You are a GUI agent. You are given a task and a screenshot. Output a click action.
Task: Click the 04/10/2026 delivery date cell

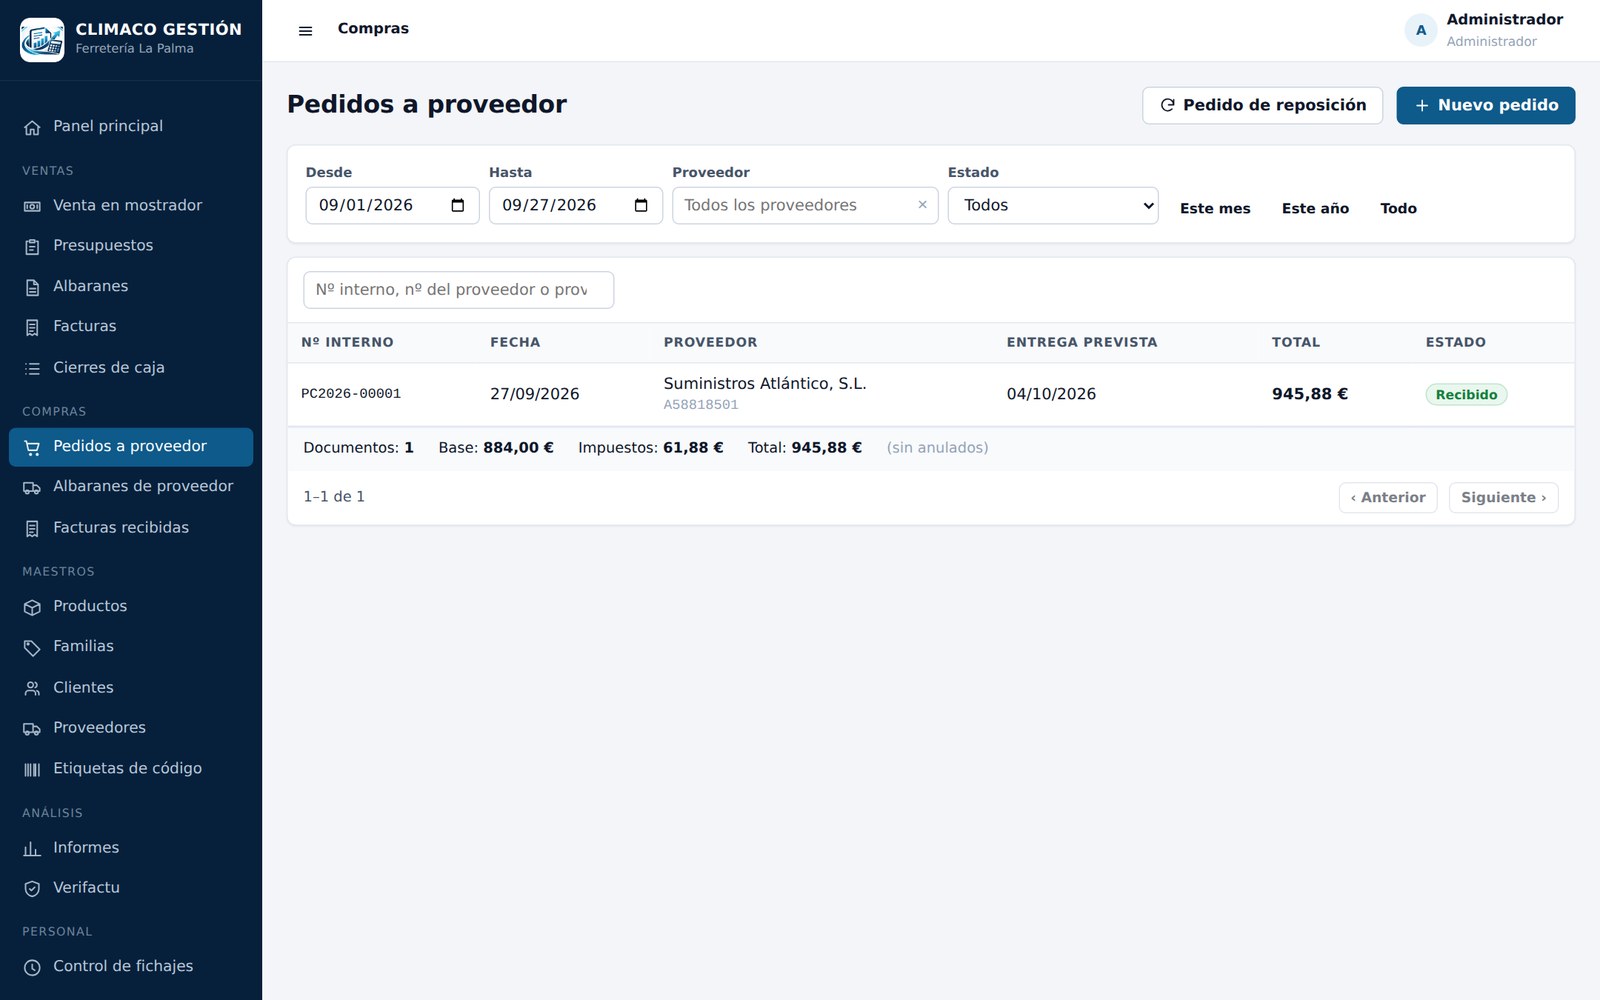[1051, 394]
